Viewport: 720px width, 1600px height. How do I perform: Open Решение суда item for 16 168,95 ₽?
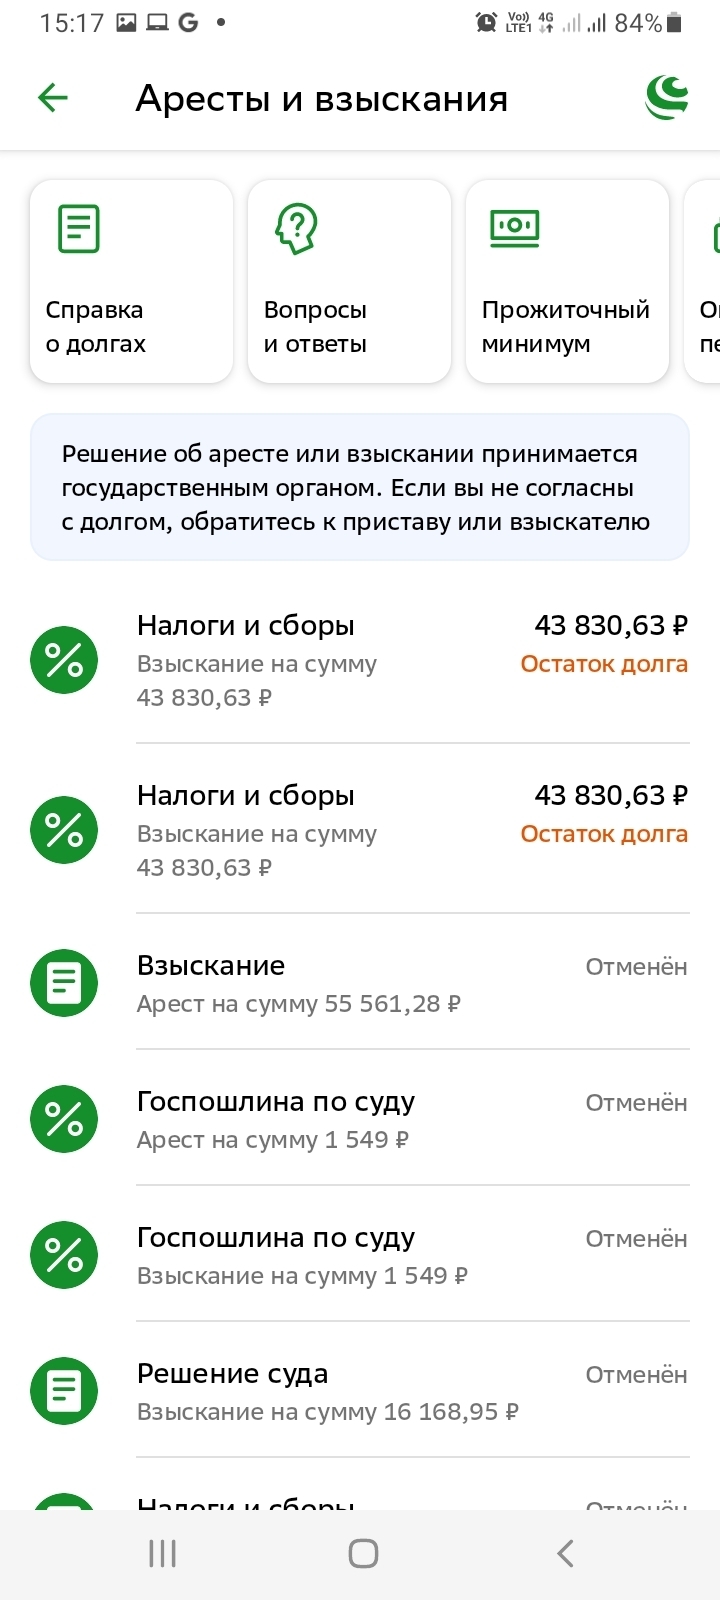click(x=360, y=1390)
